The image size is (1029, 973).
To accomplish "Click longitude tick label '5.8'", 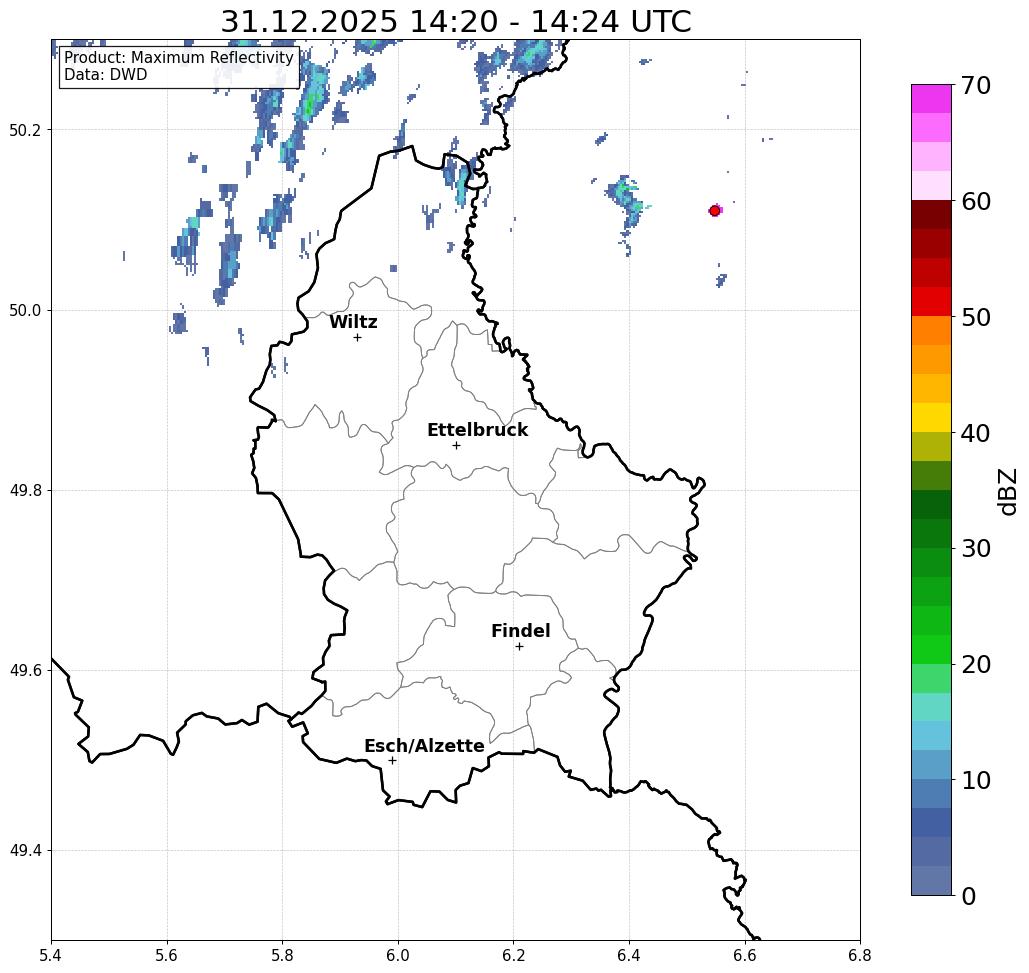I will click(x=282, y=955).
